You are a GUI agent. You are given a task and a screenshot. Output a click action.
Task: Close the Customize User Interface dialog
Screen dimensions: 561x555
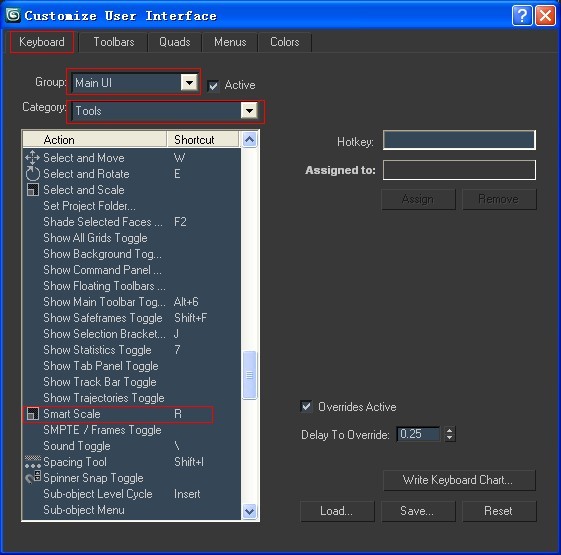pos(545,16)
